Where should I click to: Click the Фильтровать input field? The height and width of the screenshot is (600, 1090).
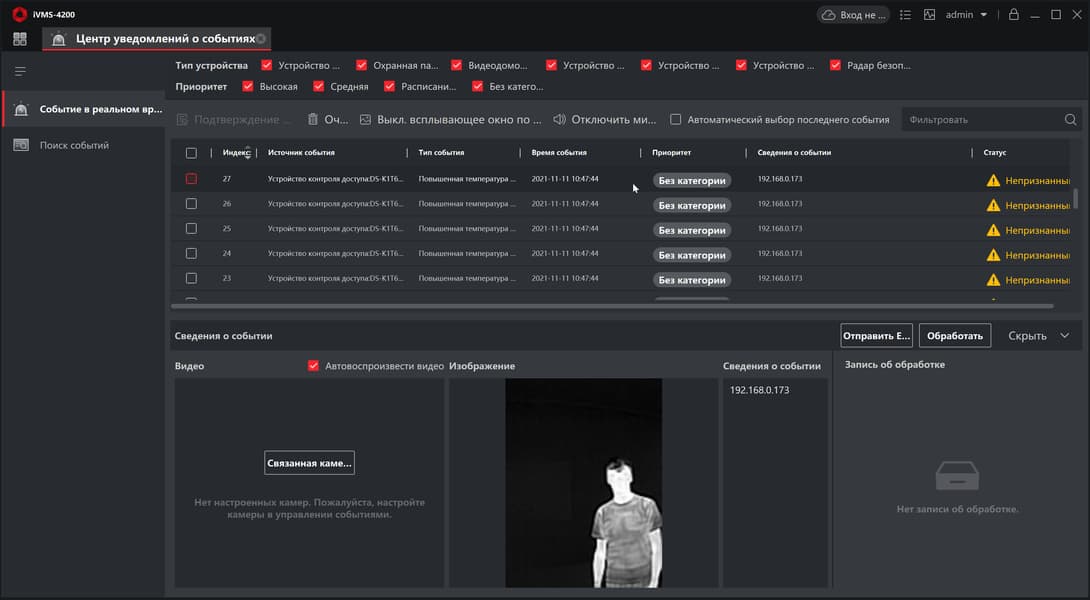[x=980, y=120]
